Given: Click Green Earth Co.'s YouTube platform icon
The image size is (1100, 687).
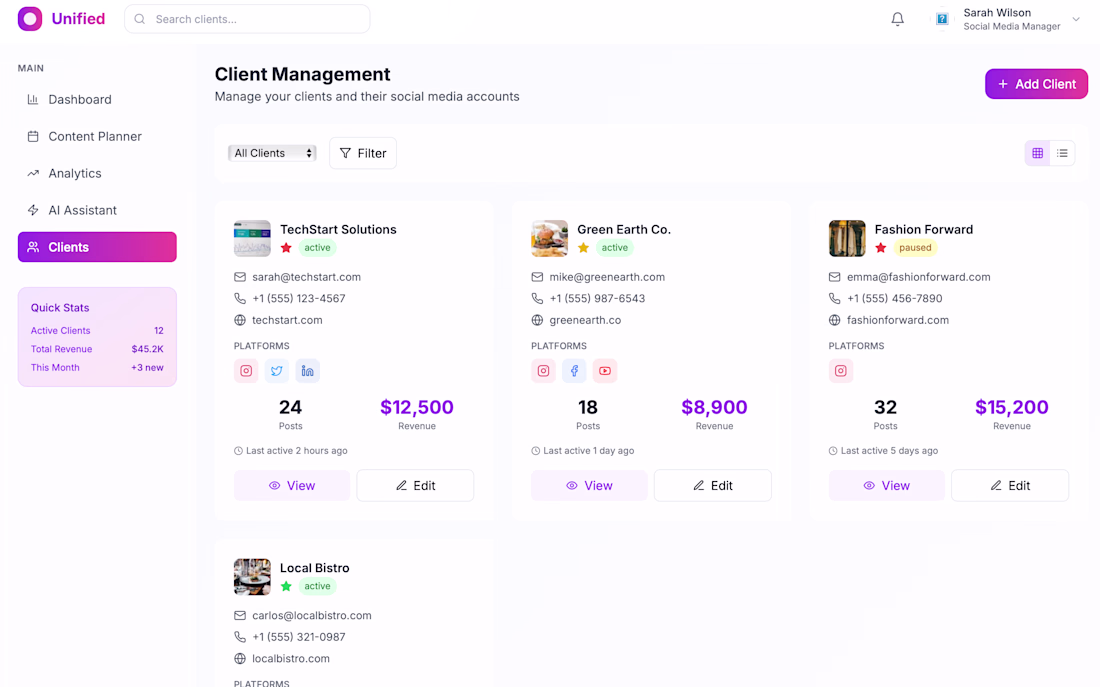Looking at the screenshot, I should 604,371.
